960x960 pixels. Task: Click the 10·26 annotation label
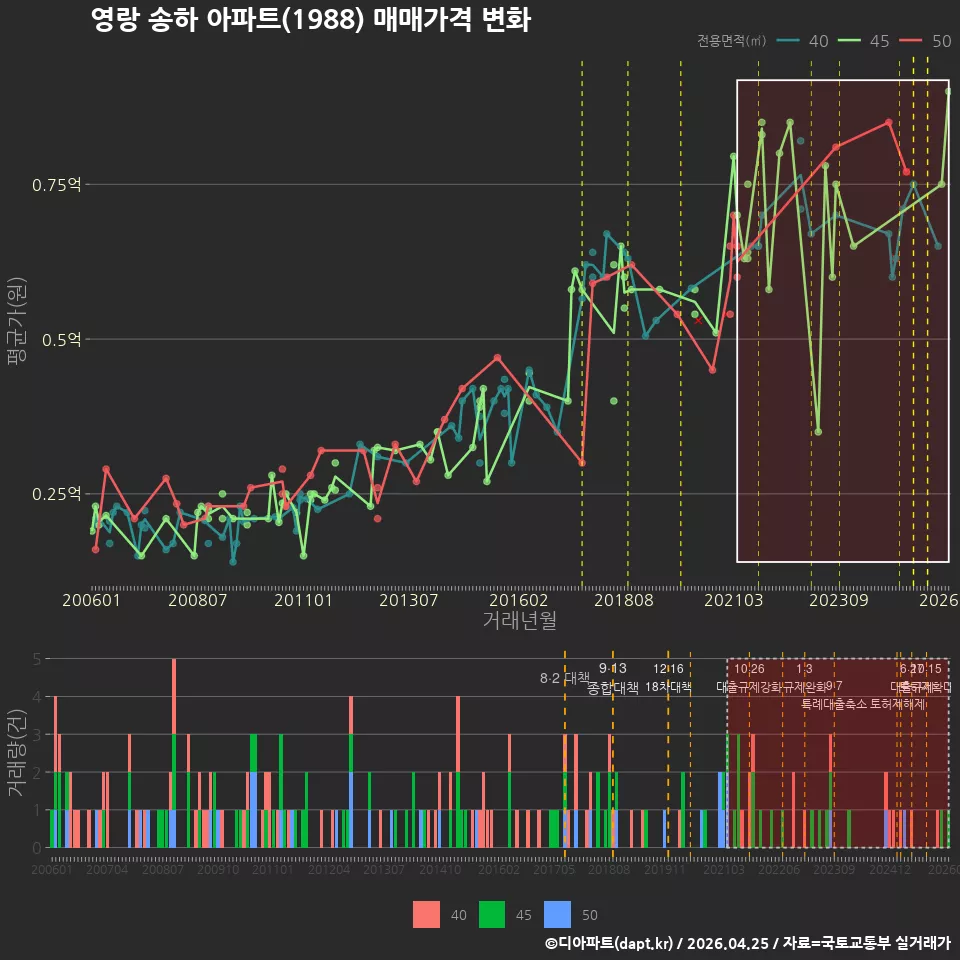(749, 669)
